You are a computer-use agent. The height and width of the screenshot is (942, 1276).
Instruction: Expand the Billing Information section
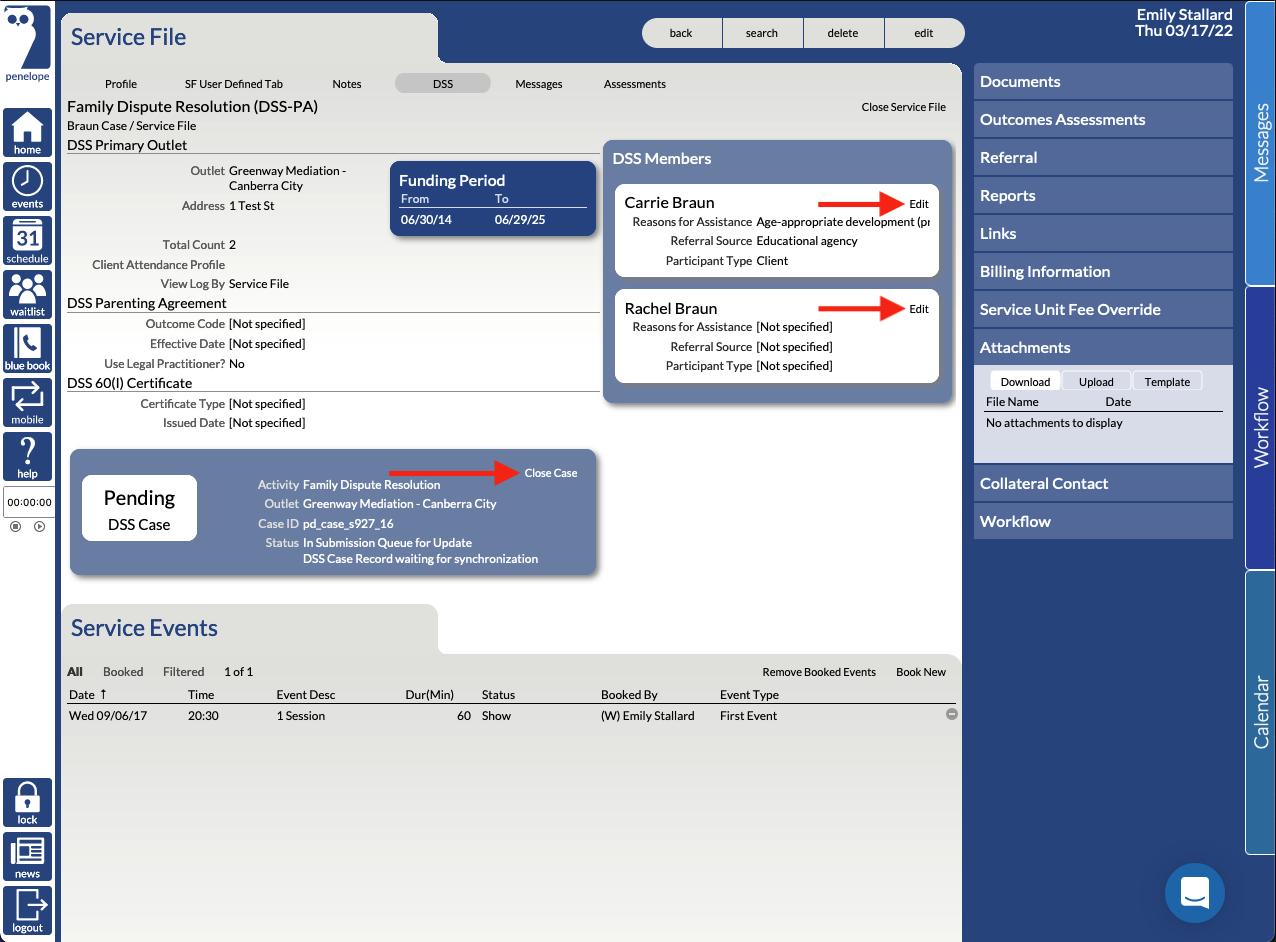[x=1103, y=272]
